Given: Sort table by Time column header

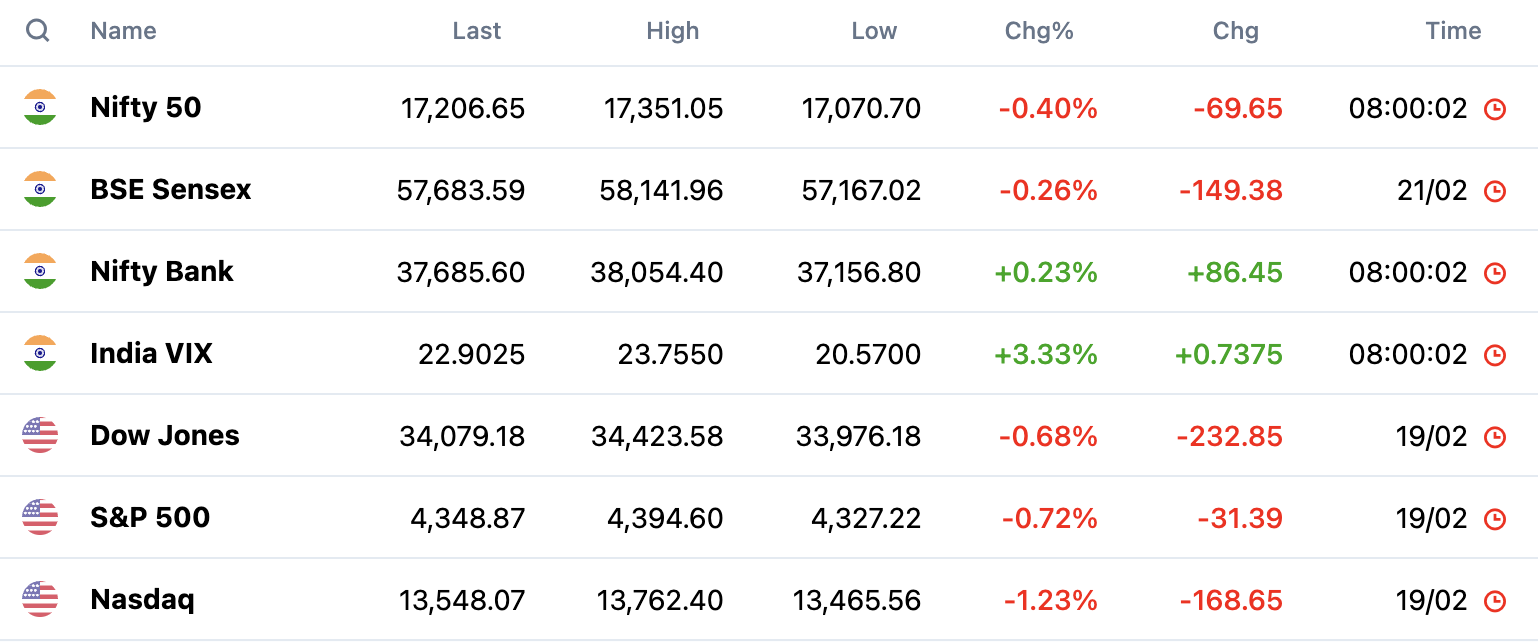Looking at the screenshot, I should (x=1454, y=31).
